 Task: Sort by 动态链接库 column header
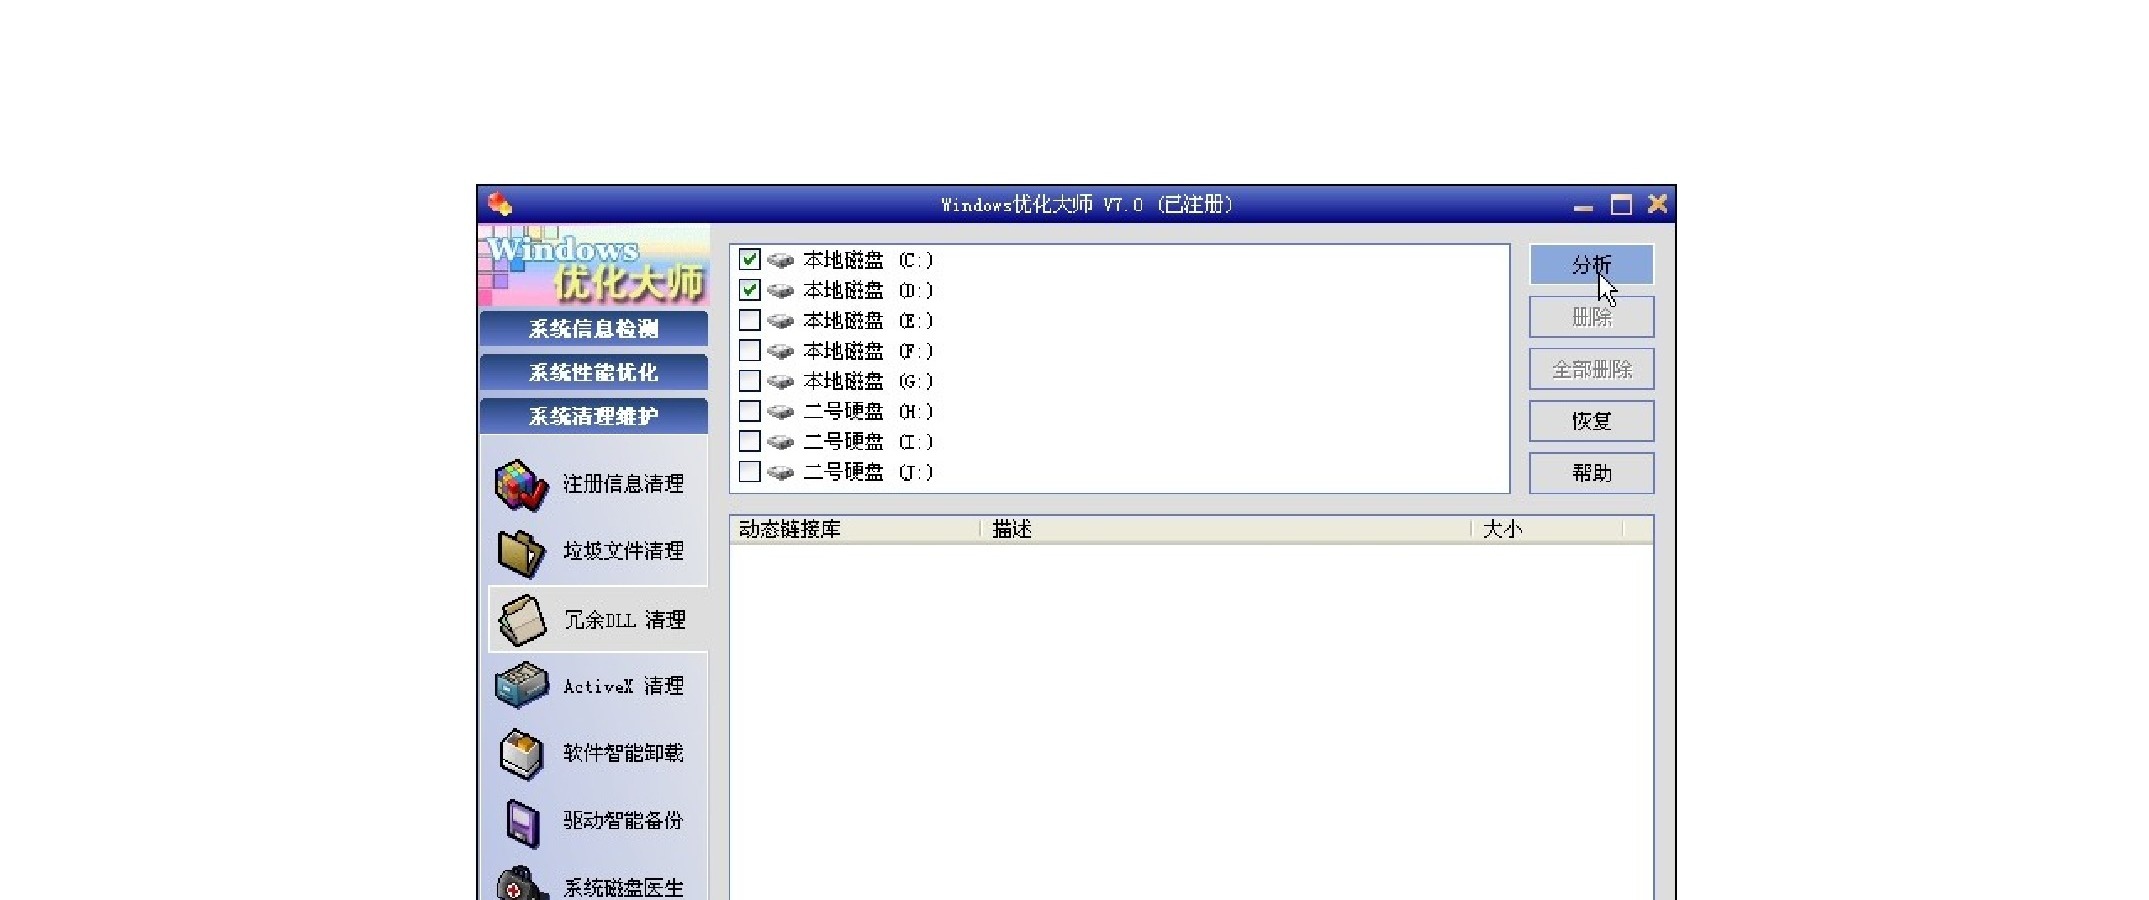point(855,529)
